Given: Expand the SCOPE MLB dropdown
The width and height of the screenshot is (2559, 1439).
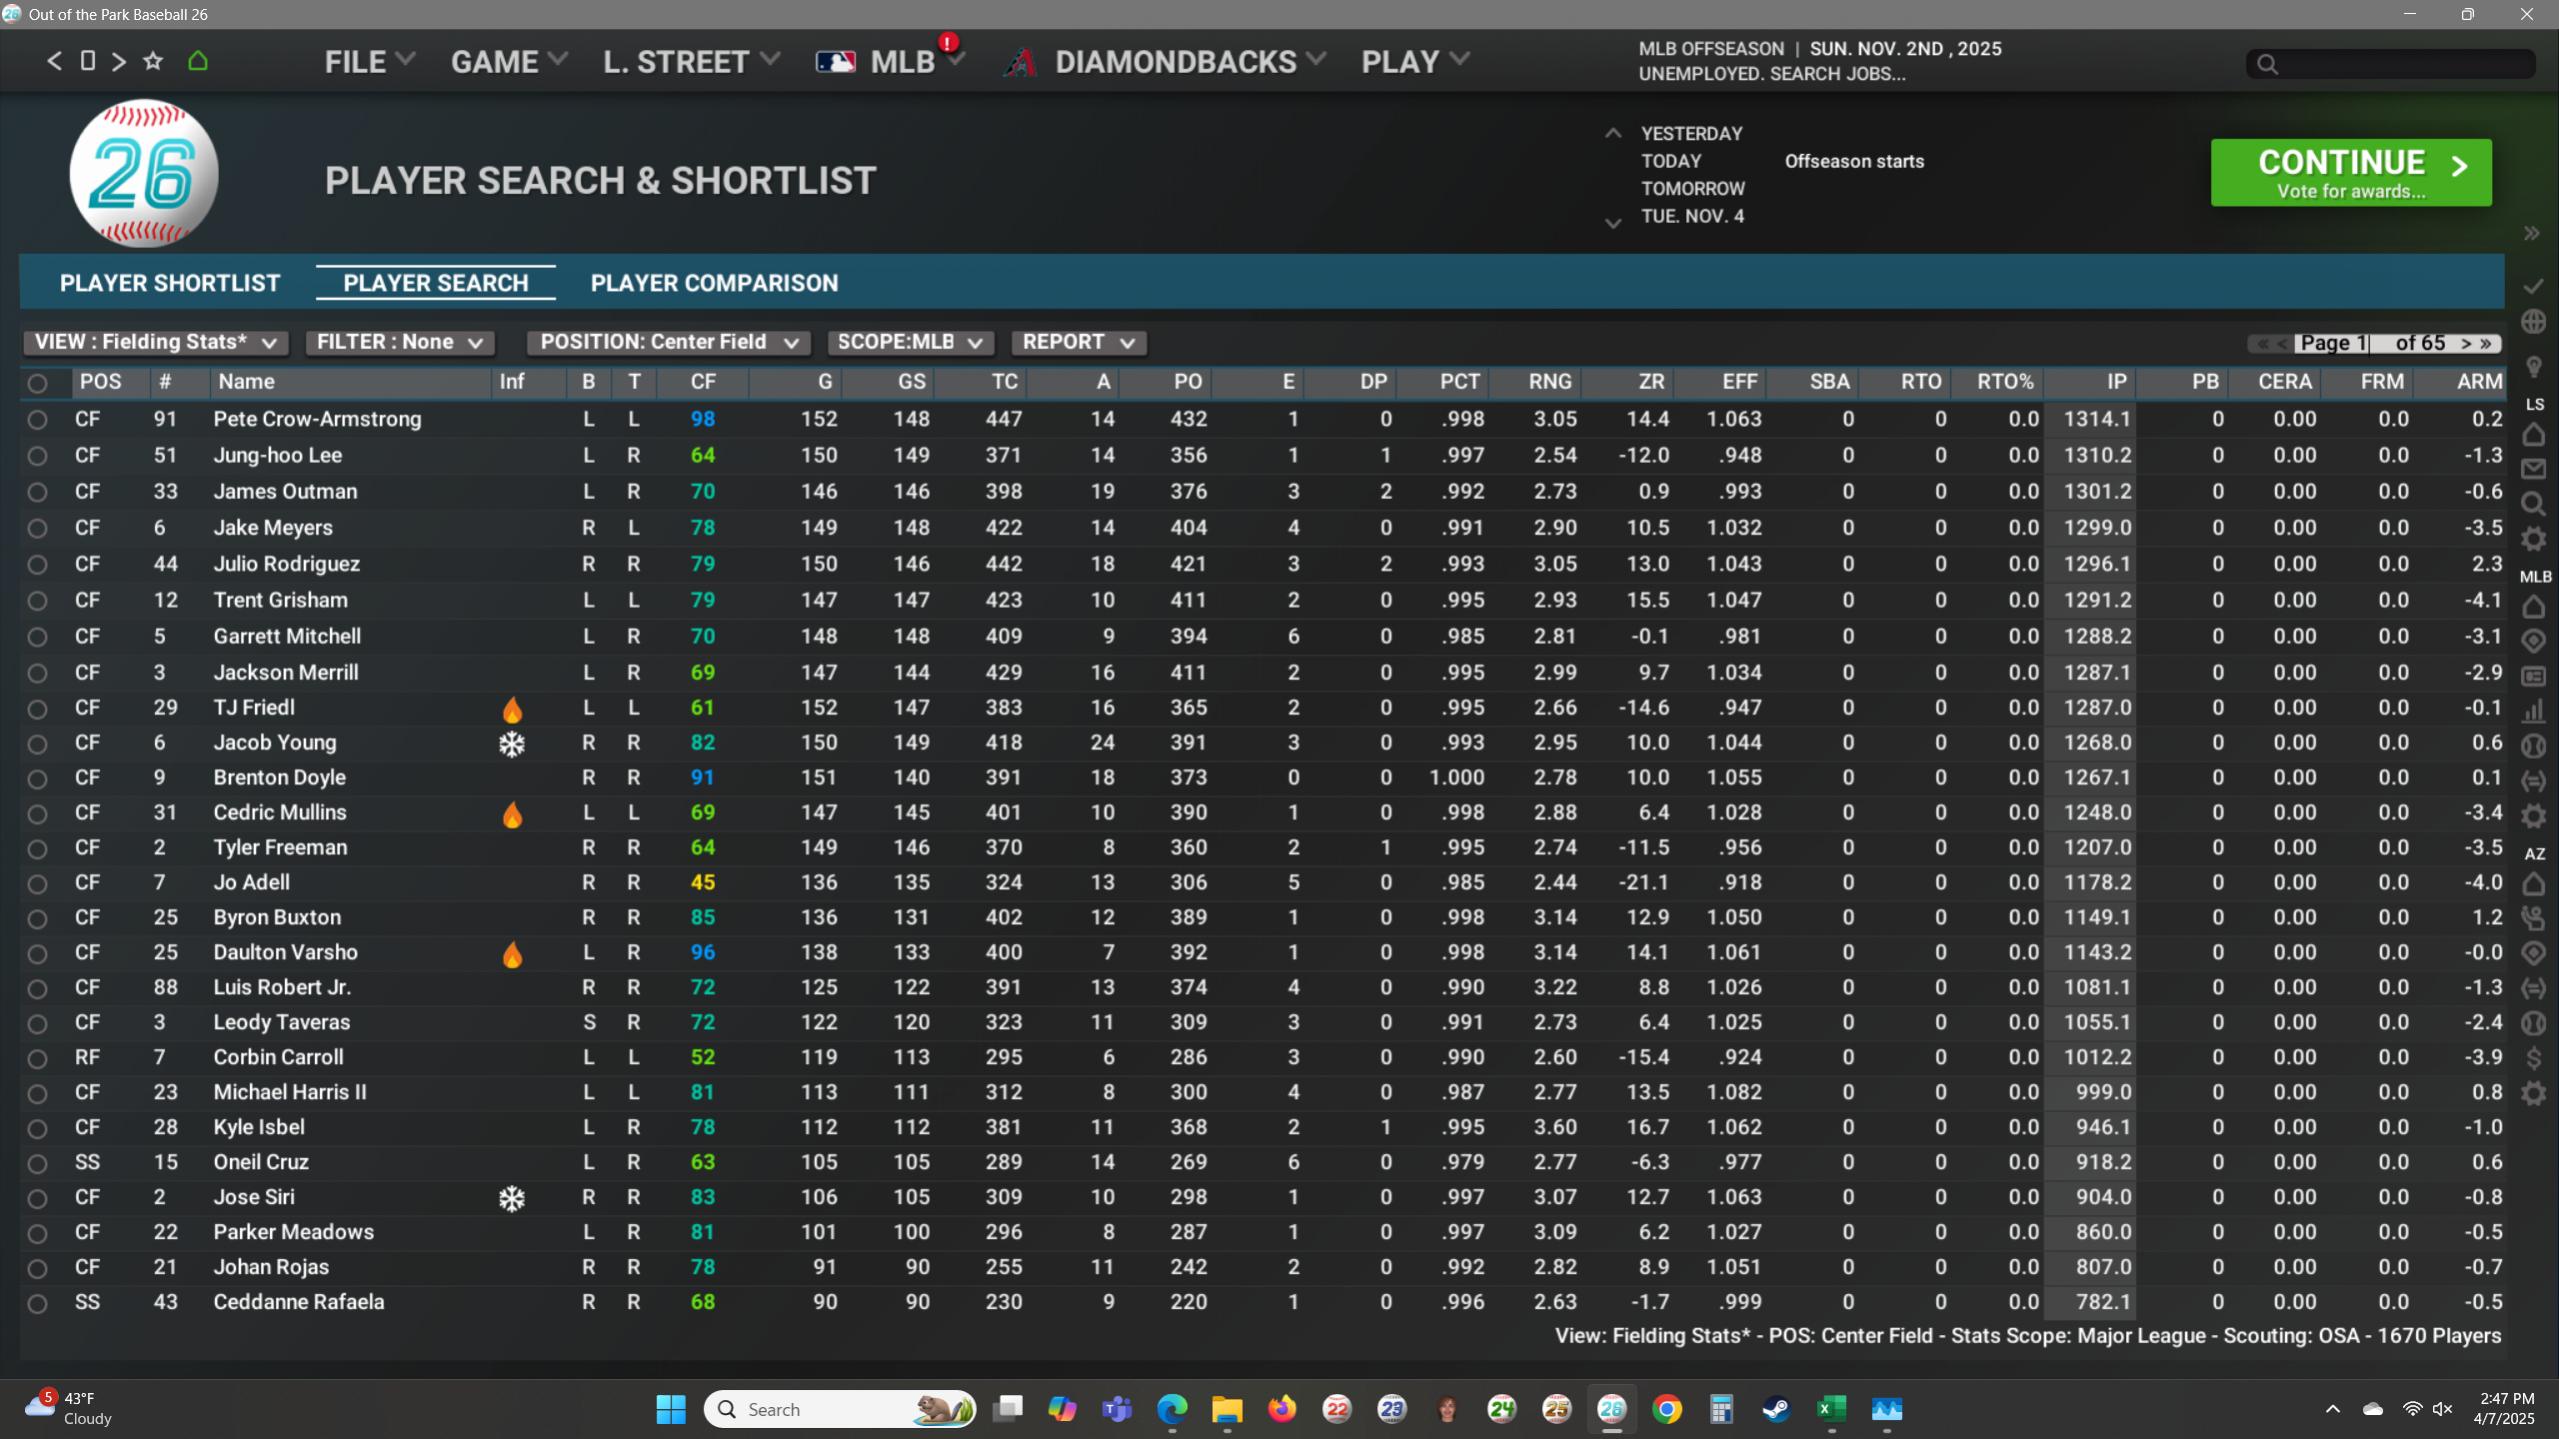Looking at the screenshot, I should [909, 342].
